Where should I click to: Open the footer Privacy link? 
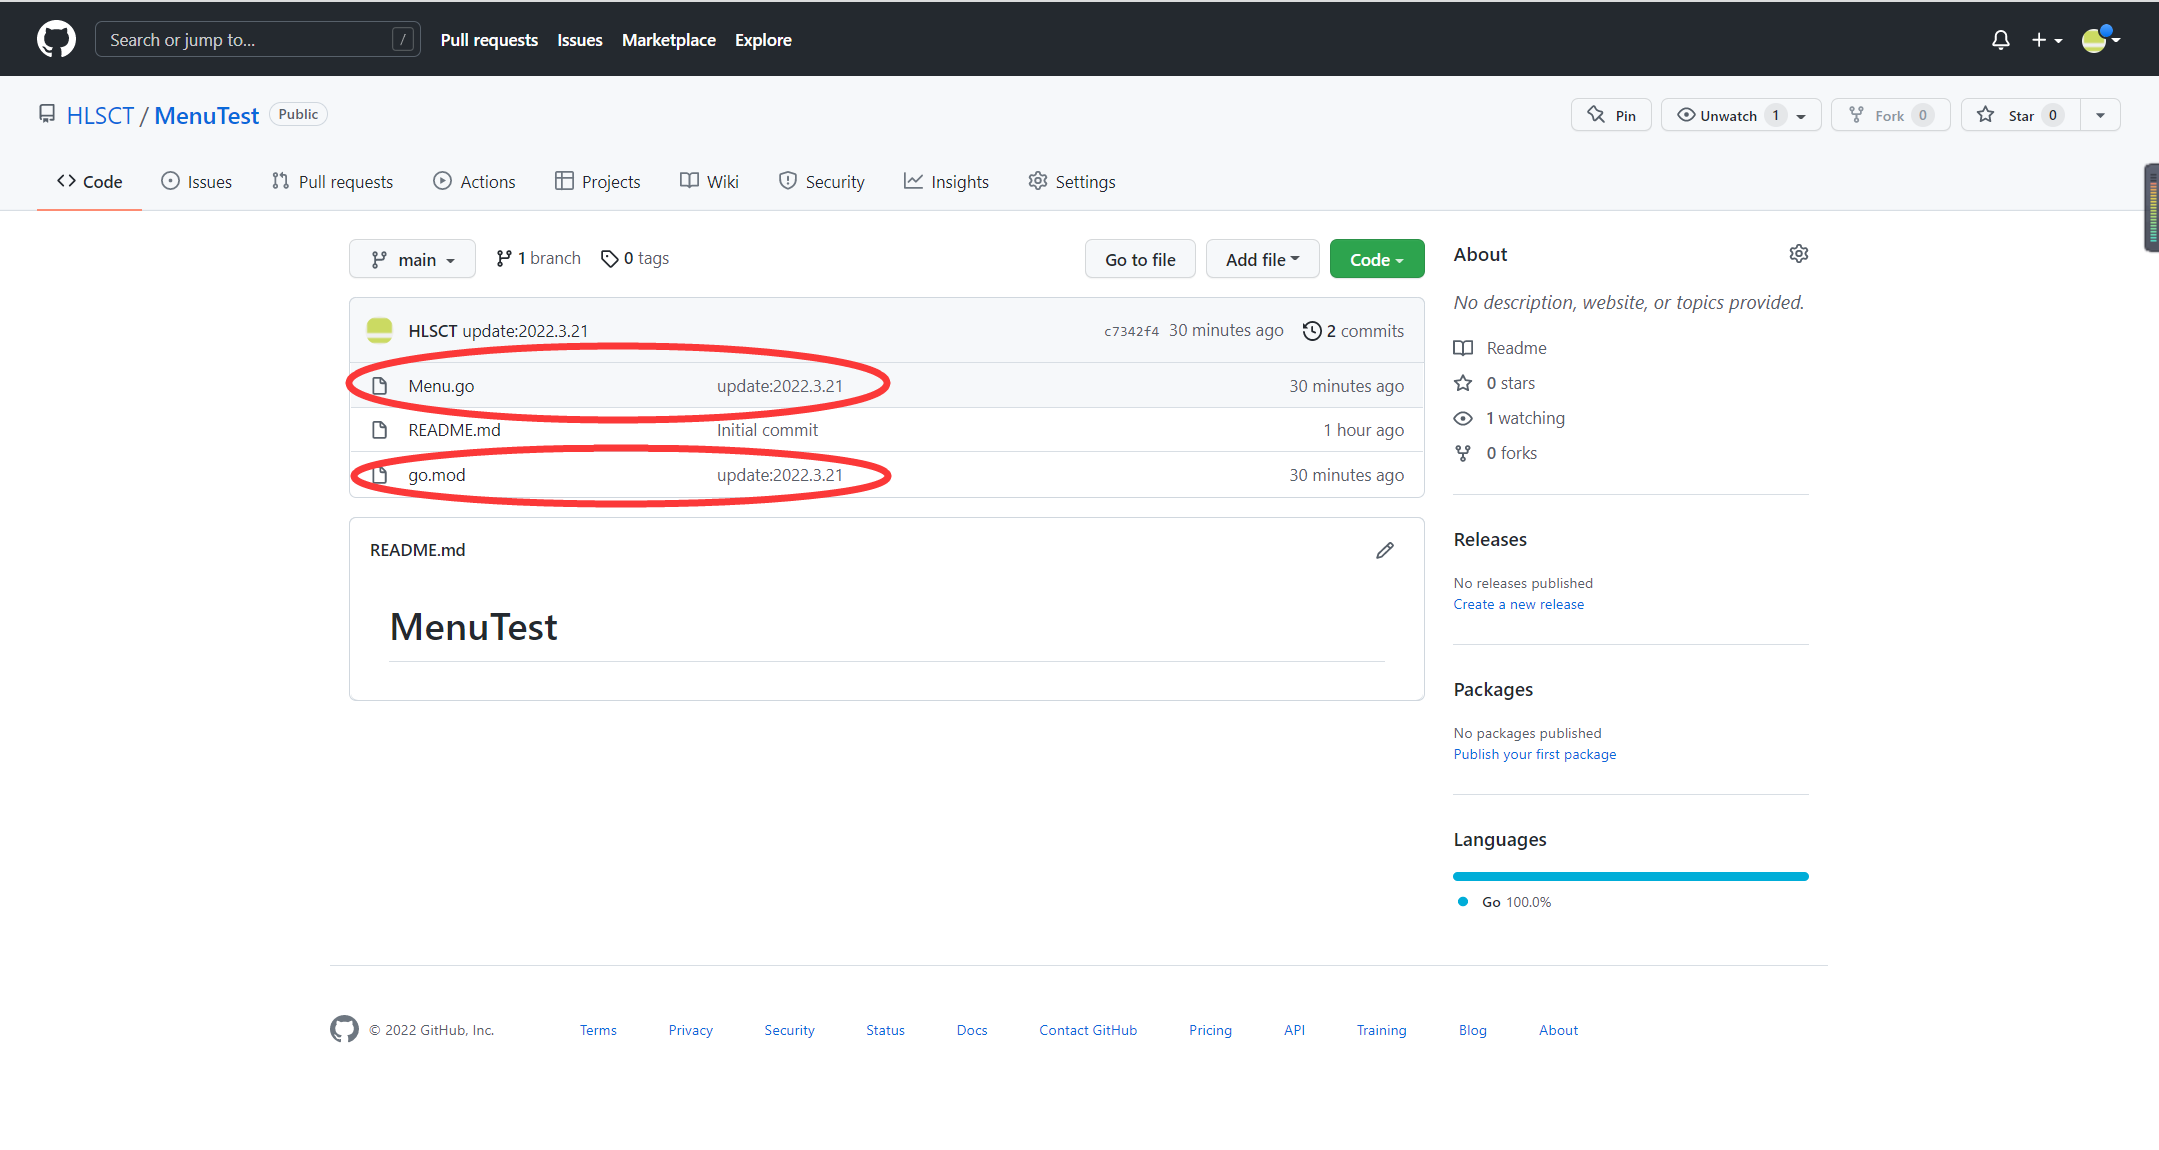(x=690, y=1030)
